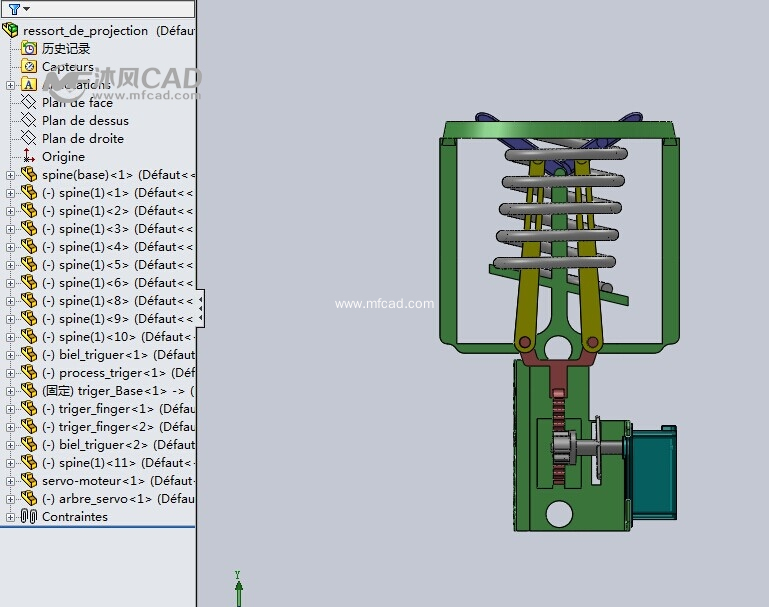The image size is (769, 607).
Task: Open the 历史记录 history folder
Action: pos(66,49)
